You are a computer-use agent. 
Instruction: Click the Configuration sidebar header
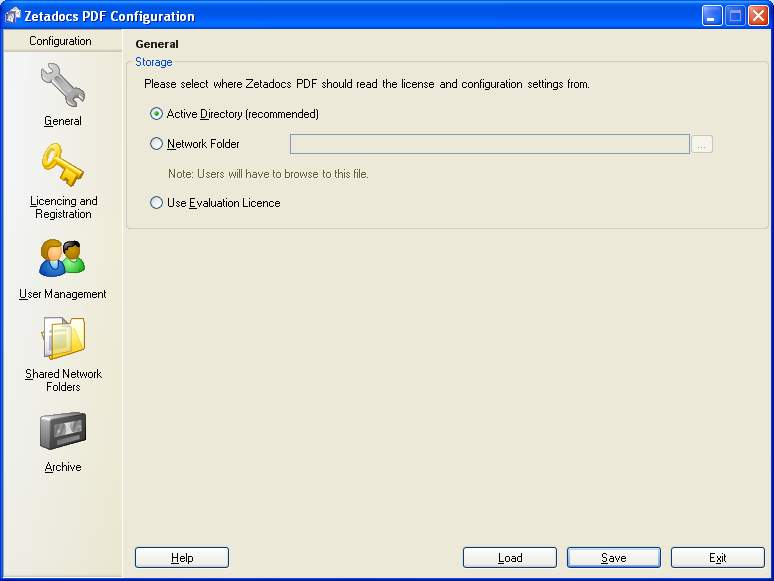pyautogui.click(x=62, y=40)
